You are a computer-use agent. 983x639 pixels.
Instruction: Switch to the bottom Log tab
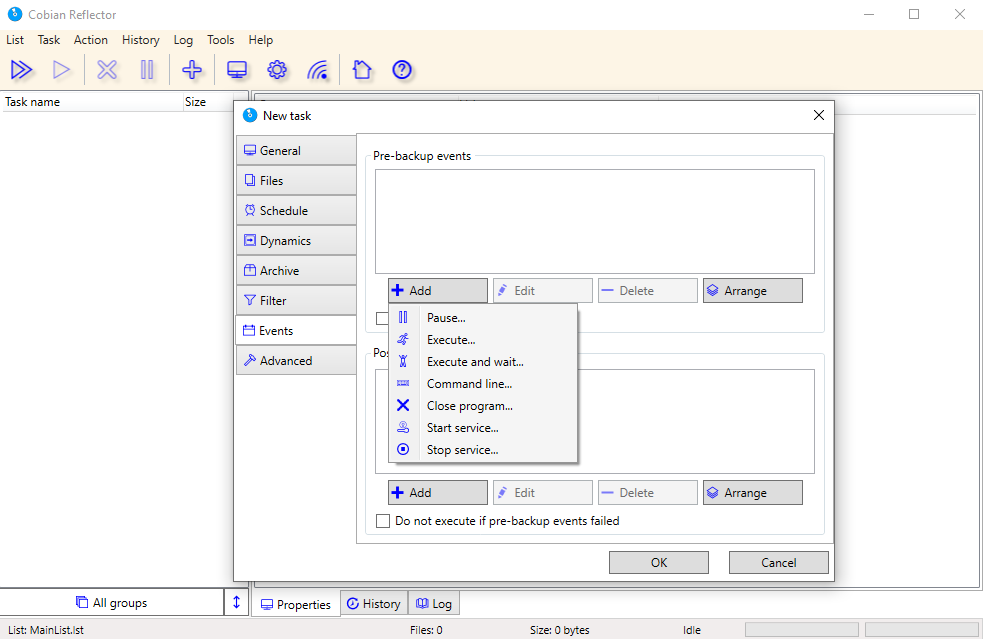tap(434, 603)
